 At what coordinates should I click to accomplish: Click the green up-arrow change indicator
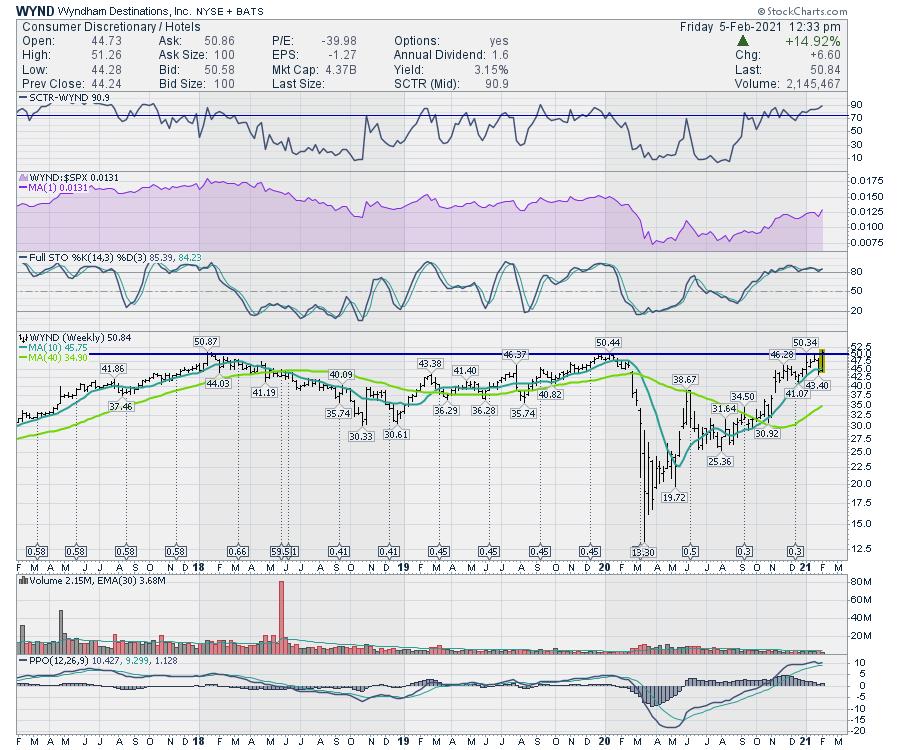(742, 40)
